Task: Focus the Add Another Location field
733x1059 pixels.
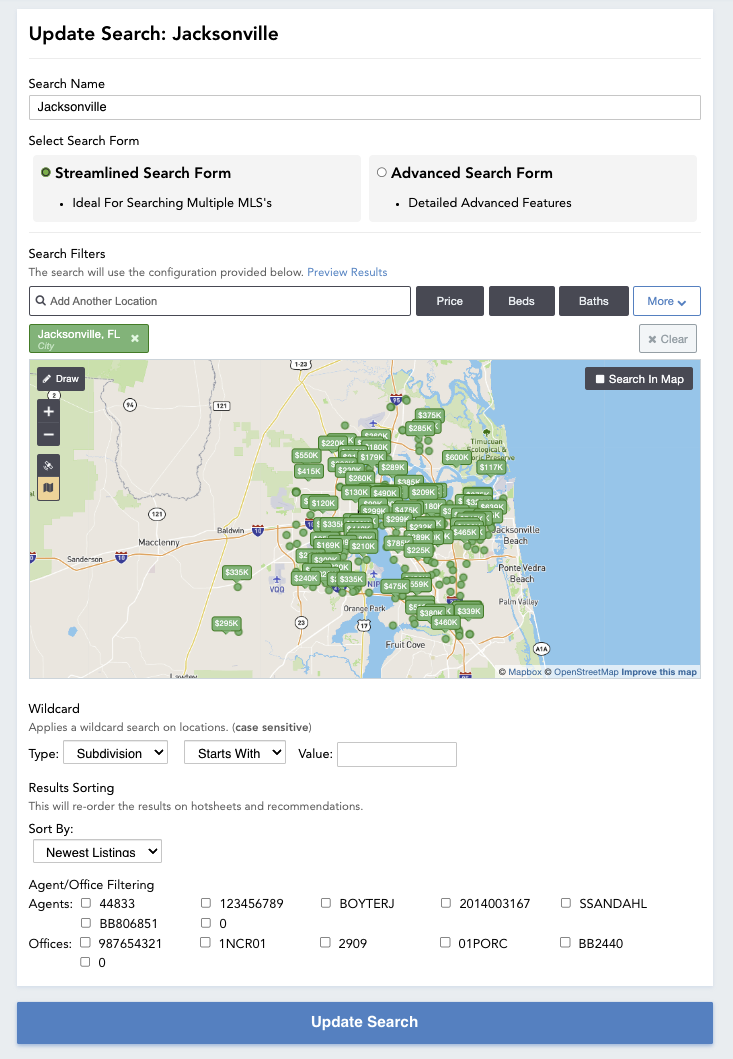Action: coord(220,301)
